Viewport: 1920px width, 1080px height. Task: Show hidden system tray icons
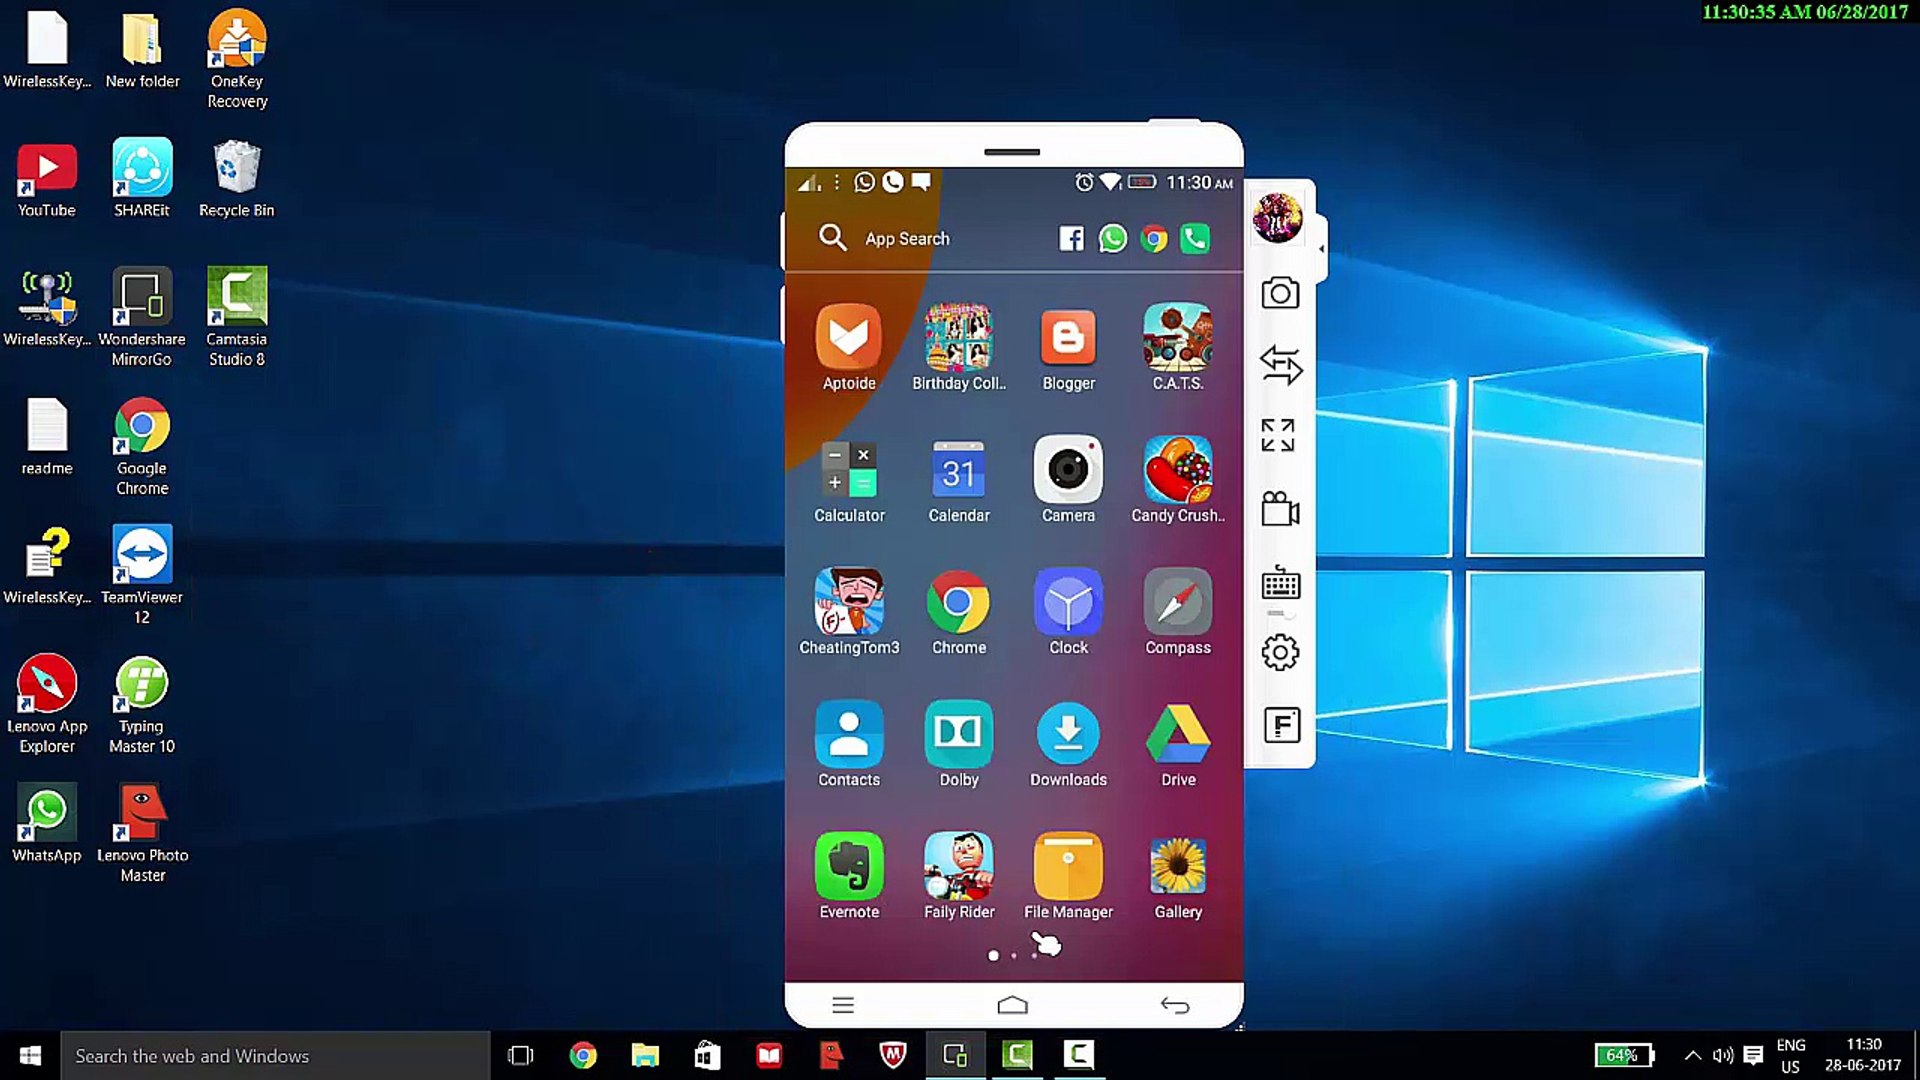[x=1692, y=1055]
